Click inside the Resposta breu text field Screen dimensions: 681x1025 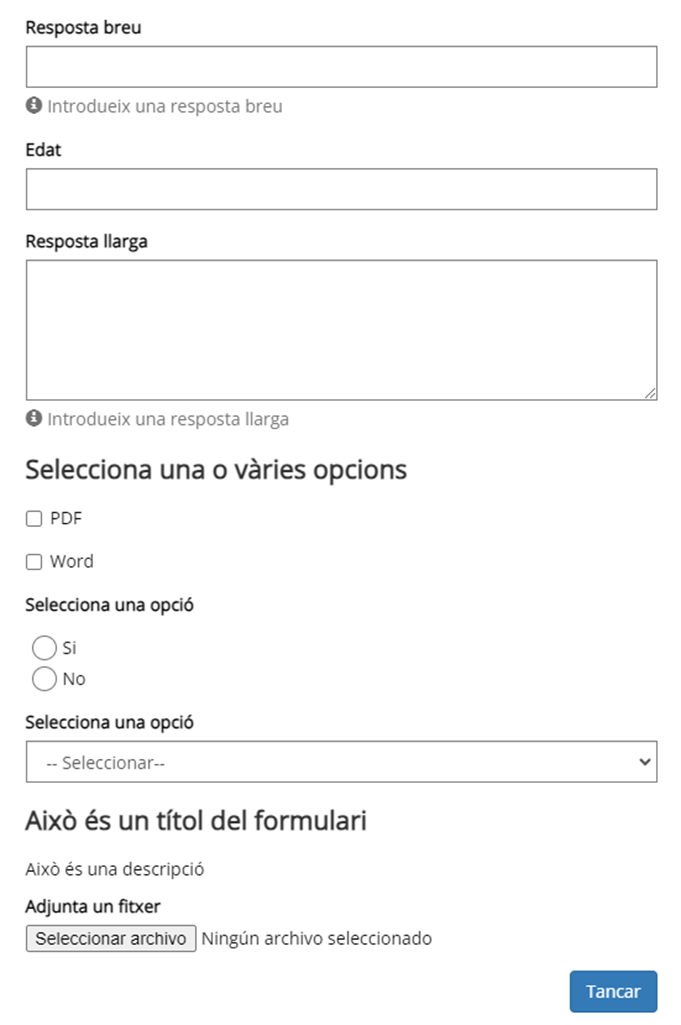[340, 66]
